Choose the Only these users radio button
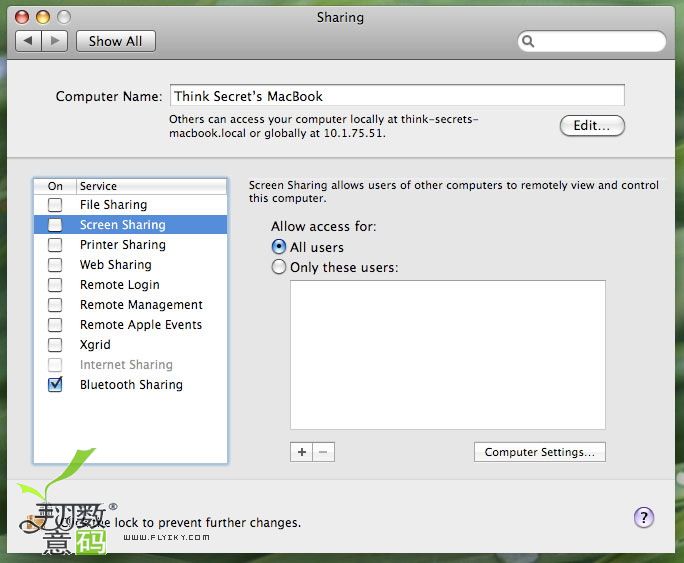The width and height of the screenshot is (684, 563). click(x=279, y=267)
